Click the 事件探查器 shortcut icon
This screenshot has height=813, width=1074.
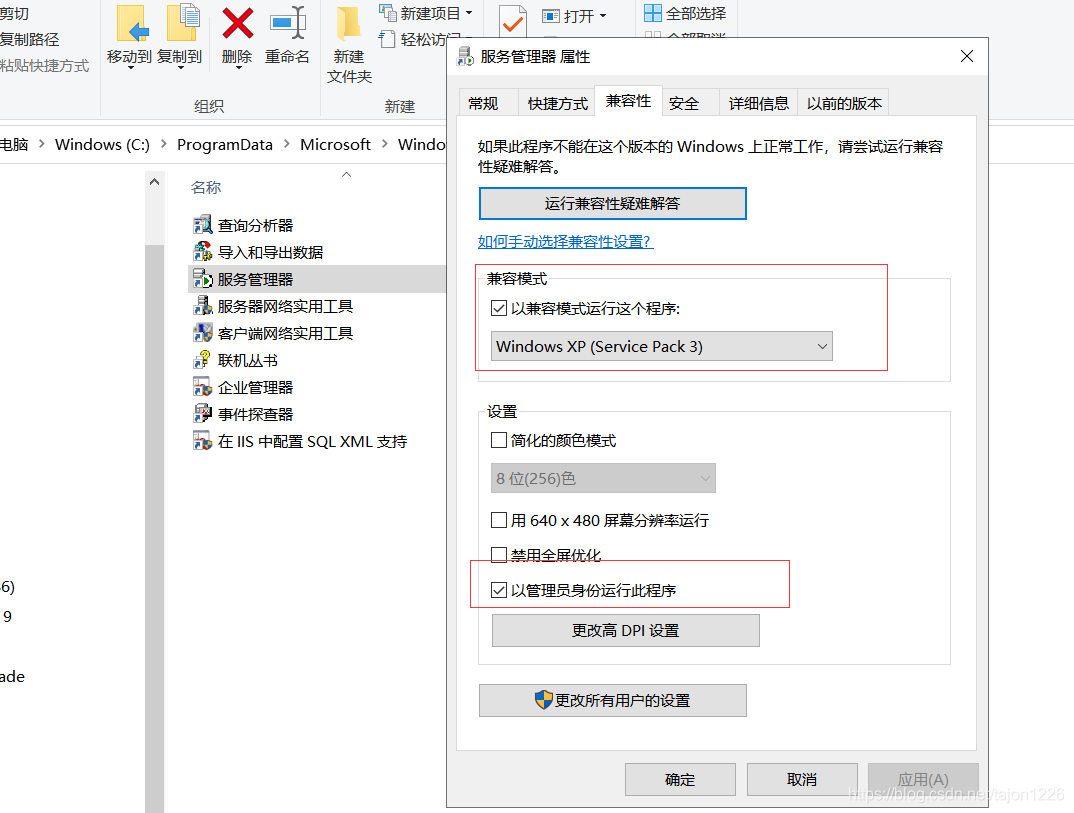point(203,414)
